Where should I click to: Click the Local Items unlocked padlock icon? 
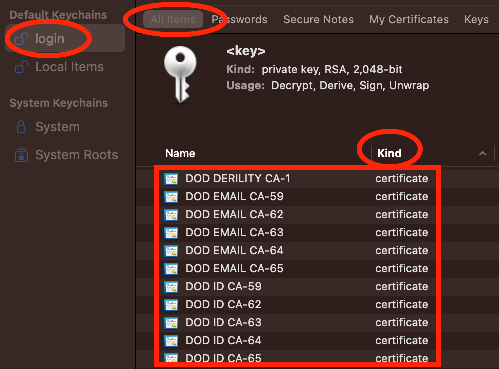click(21, 67)
